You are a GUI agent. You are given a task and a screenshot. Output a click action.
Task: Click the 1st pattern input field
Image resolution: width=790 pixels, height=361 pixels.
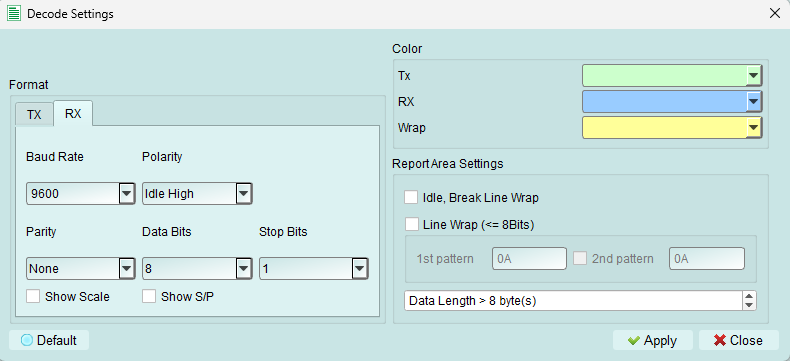coord(530,259)
